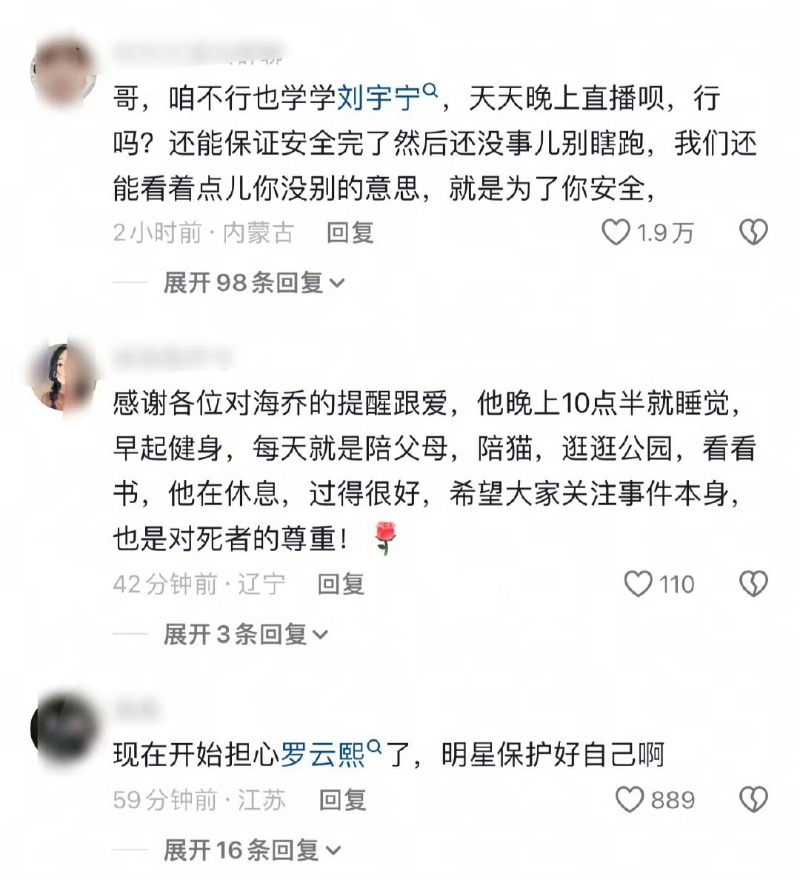Like the 江苏 comment with 889 likes
Image resolution: width=800 pixels, height=880 pixels.
(630, 799)
